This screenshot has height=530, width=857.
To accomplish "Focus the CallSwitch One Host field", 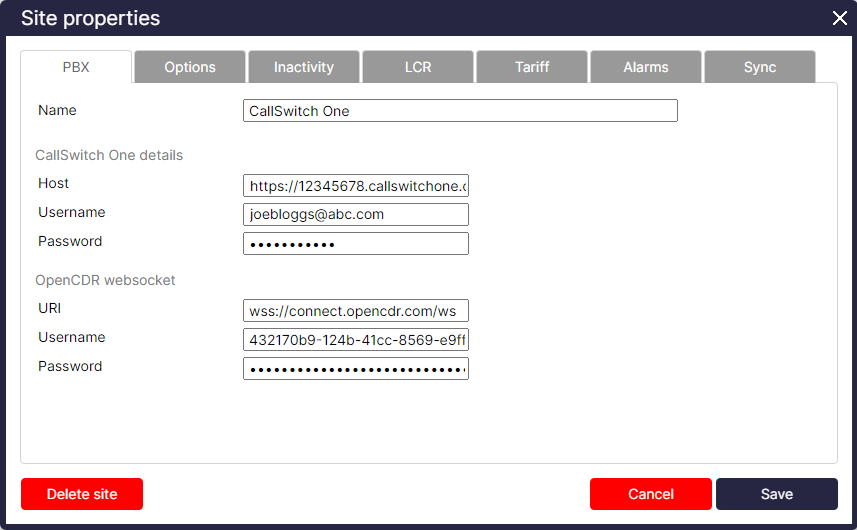I will point(355,186).
